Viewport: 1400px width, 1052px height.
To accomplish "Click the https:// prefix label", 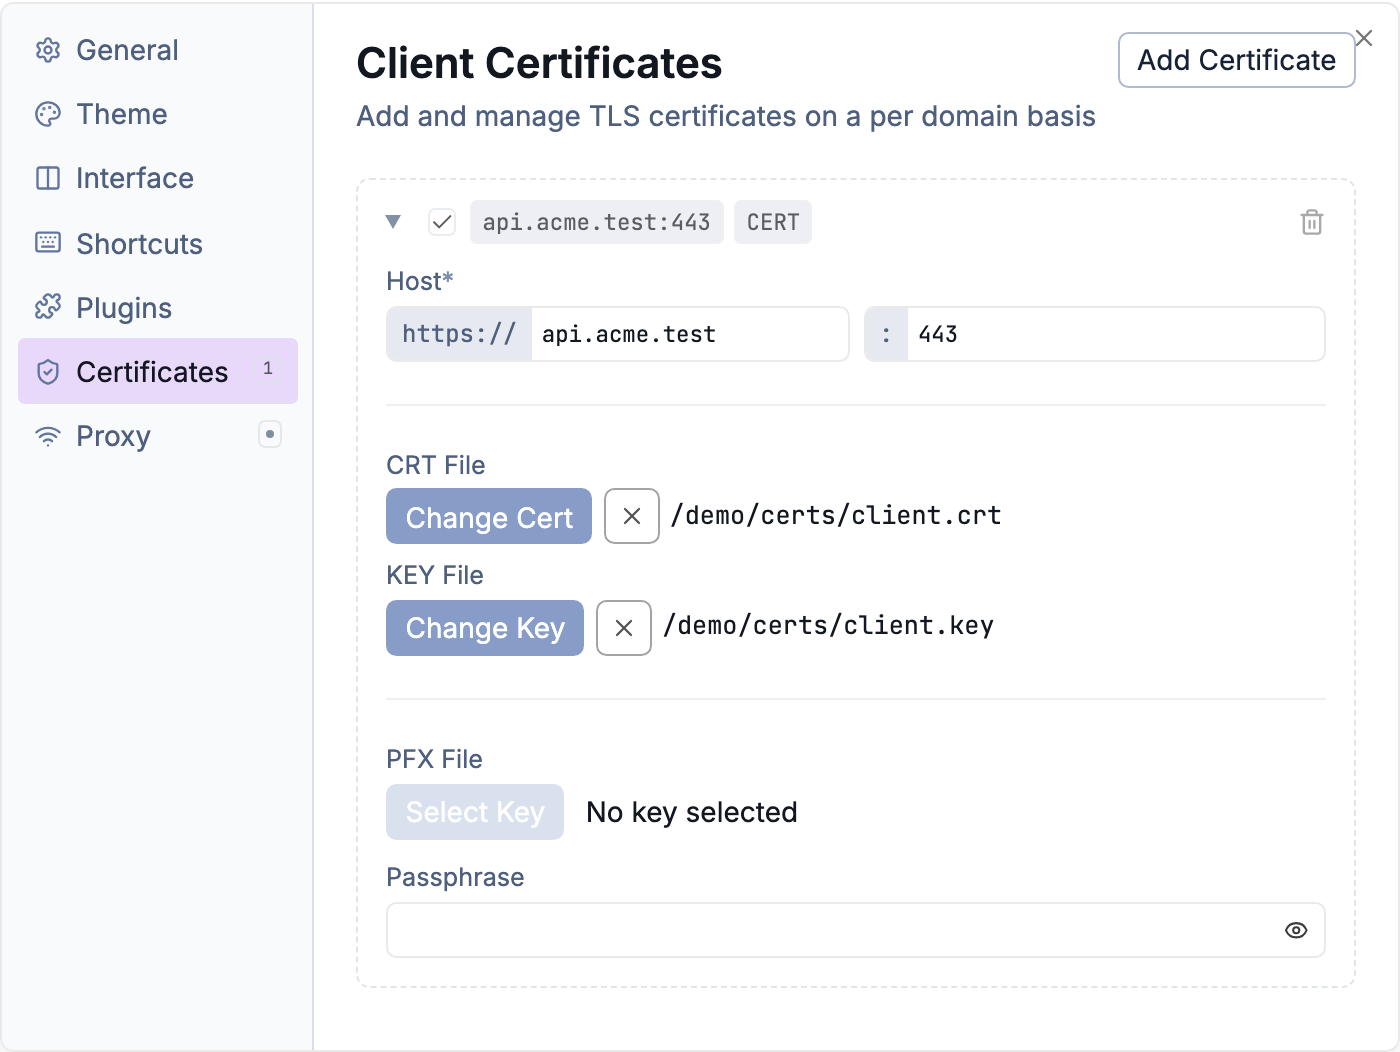I will 459,334.
